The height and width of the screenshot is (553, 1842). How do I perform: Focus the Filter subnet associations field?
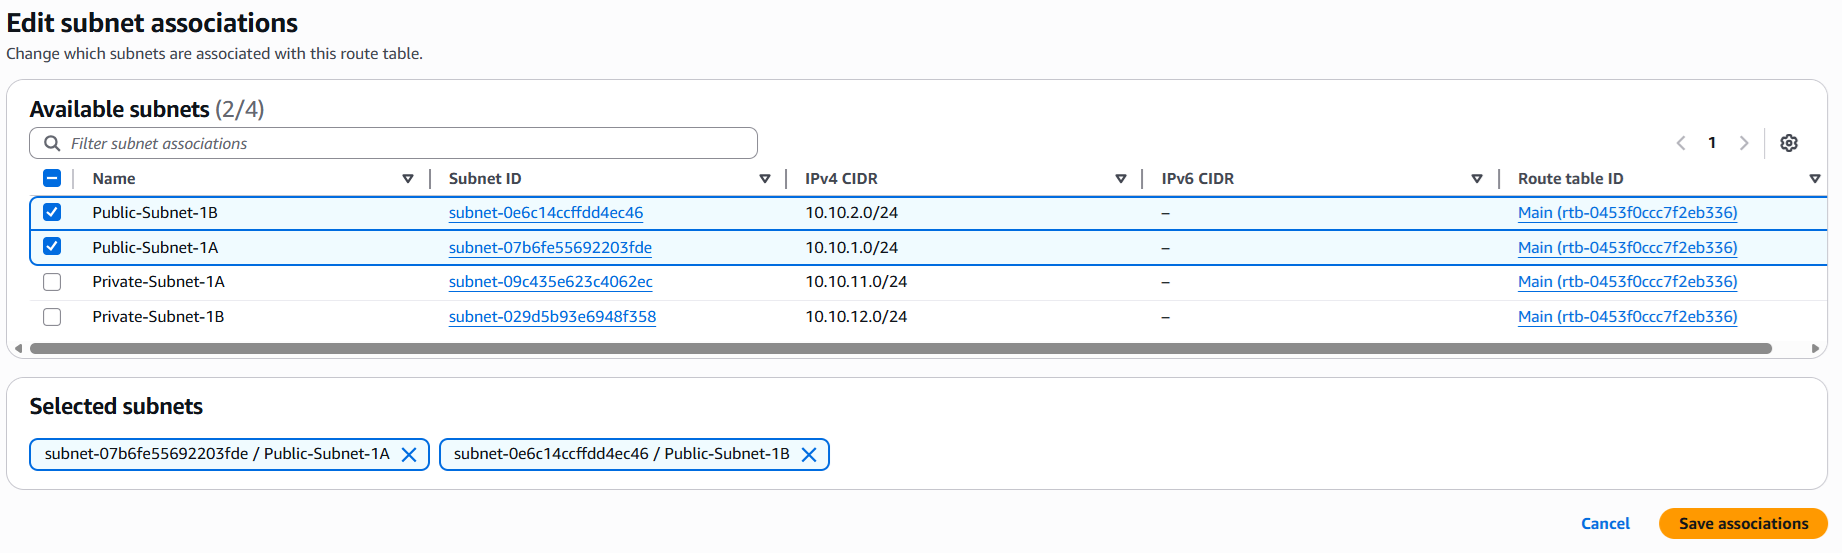393,143
